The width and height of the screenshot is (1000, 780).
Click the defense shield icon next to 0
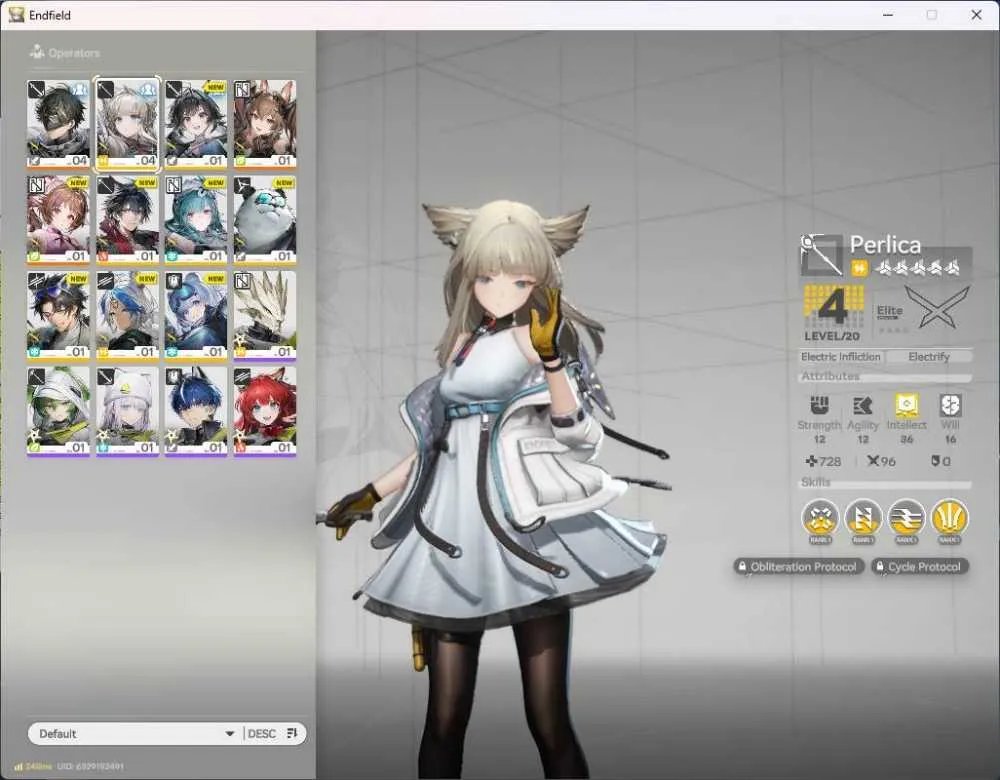tap(934, 461)
